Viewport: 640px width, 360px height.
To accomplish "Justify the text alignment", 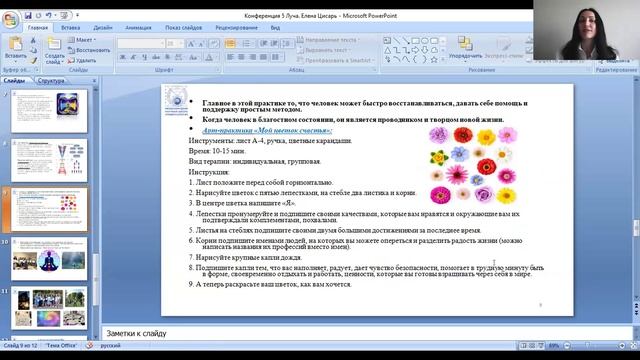I will [263, 58].
